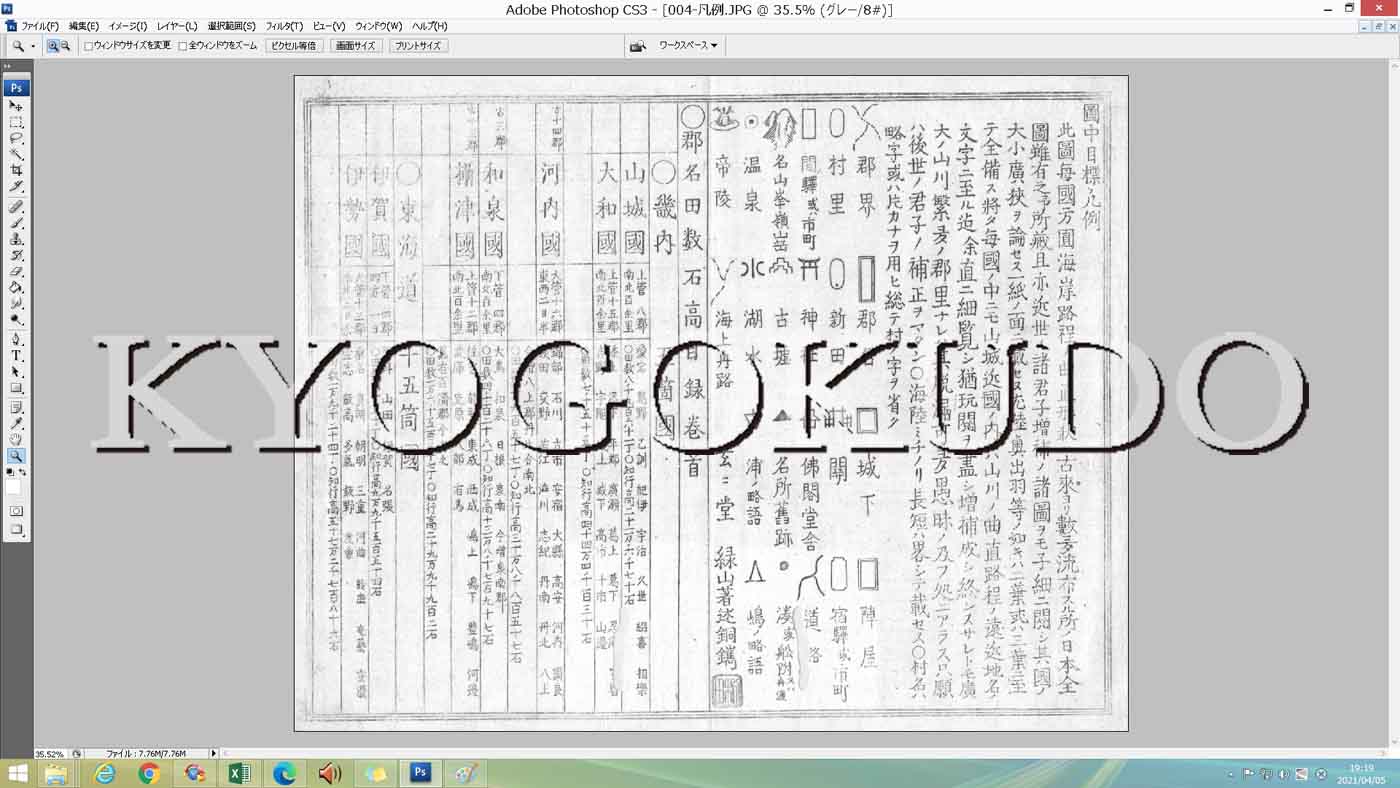Open the レイヤー(L) menu
This screenshot has width=1400, height=788.
[x=177, y=26]
